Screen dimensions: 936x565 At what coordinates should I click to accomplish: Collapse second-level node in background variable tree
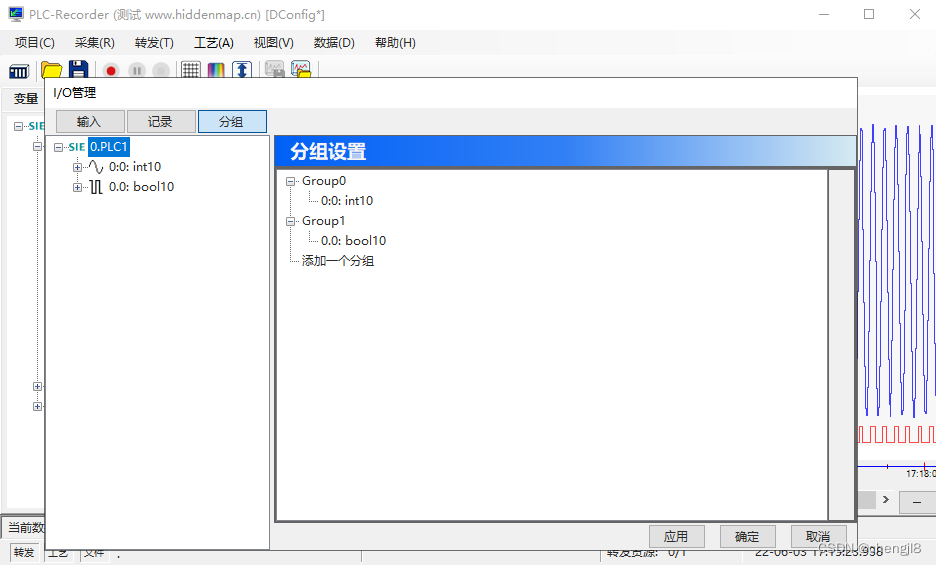click(38, 146)
